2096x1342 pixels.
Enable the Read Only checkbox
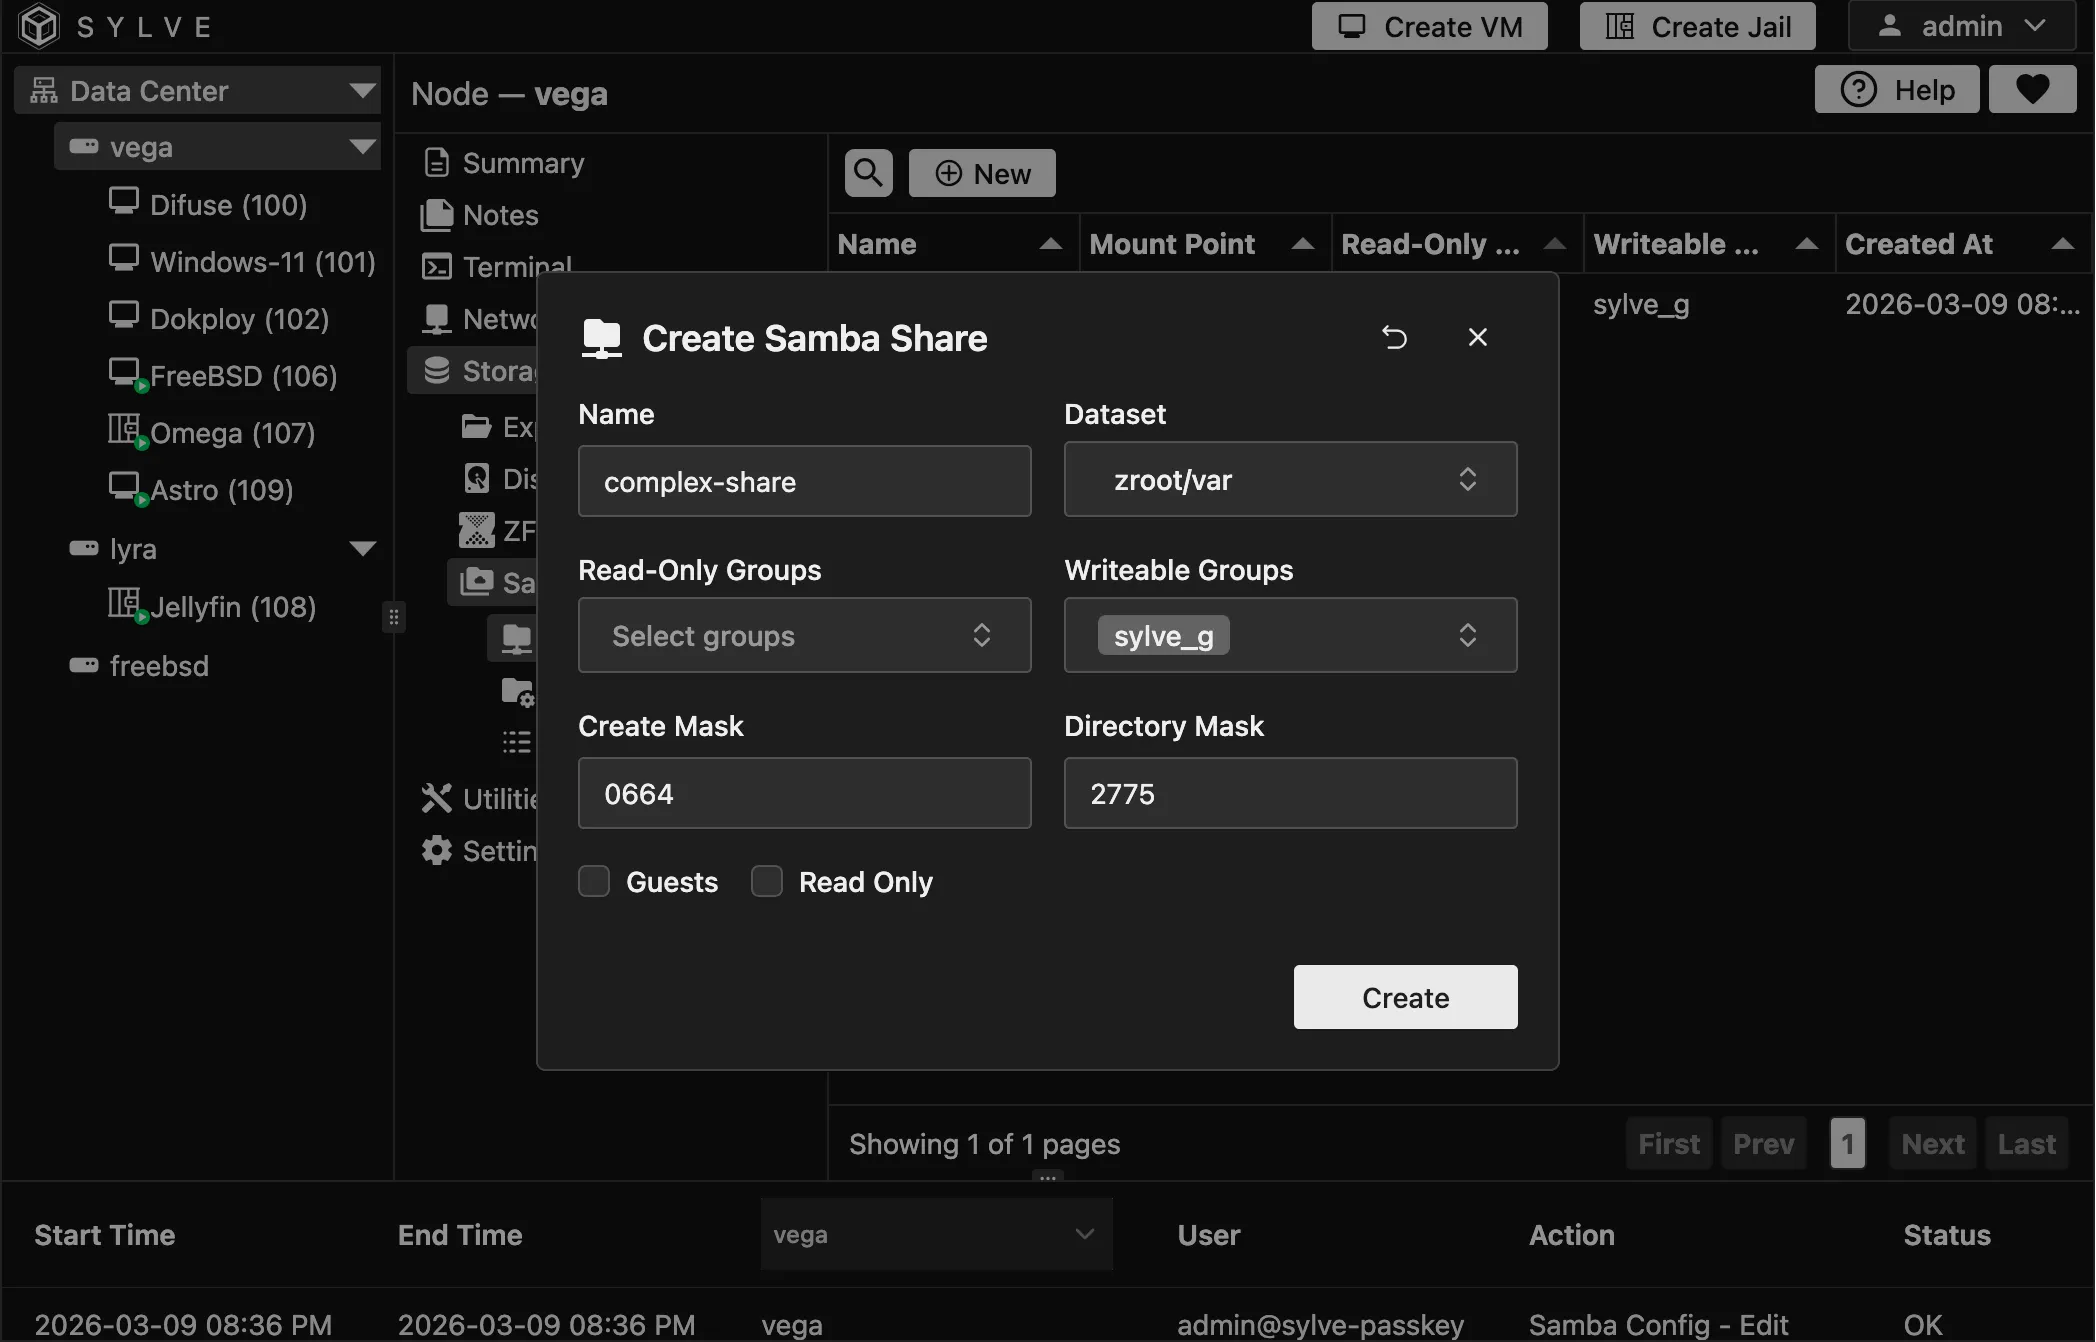pyautogui.click(x=766, y=881)
